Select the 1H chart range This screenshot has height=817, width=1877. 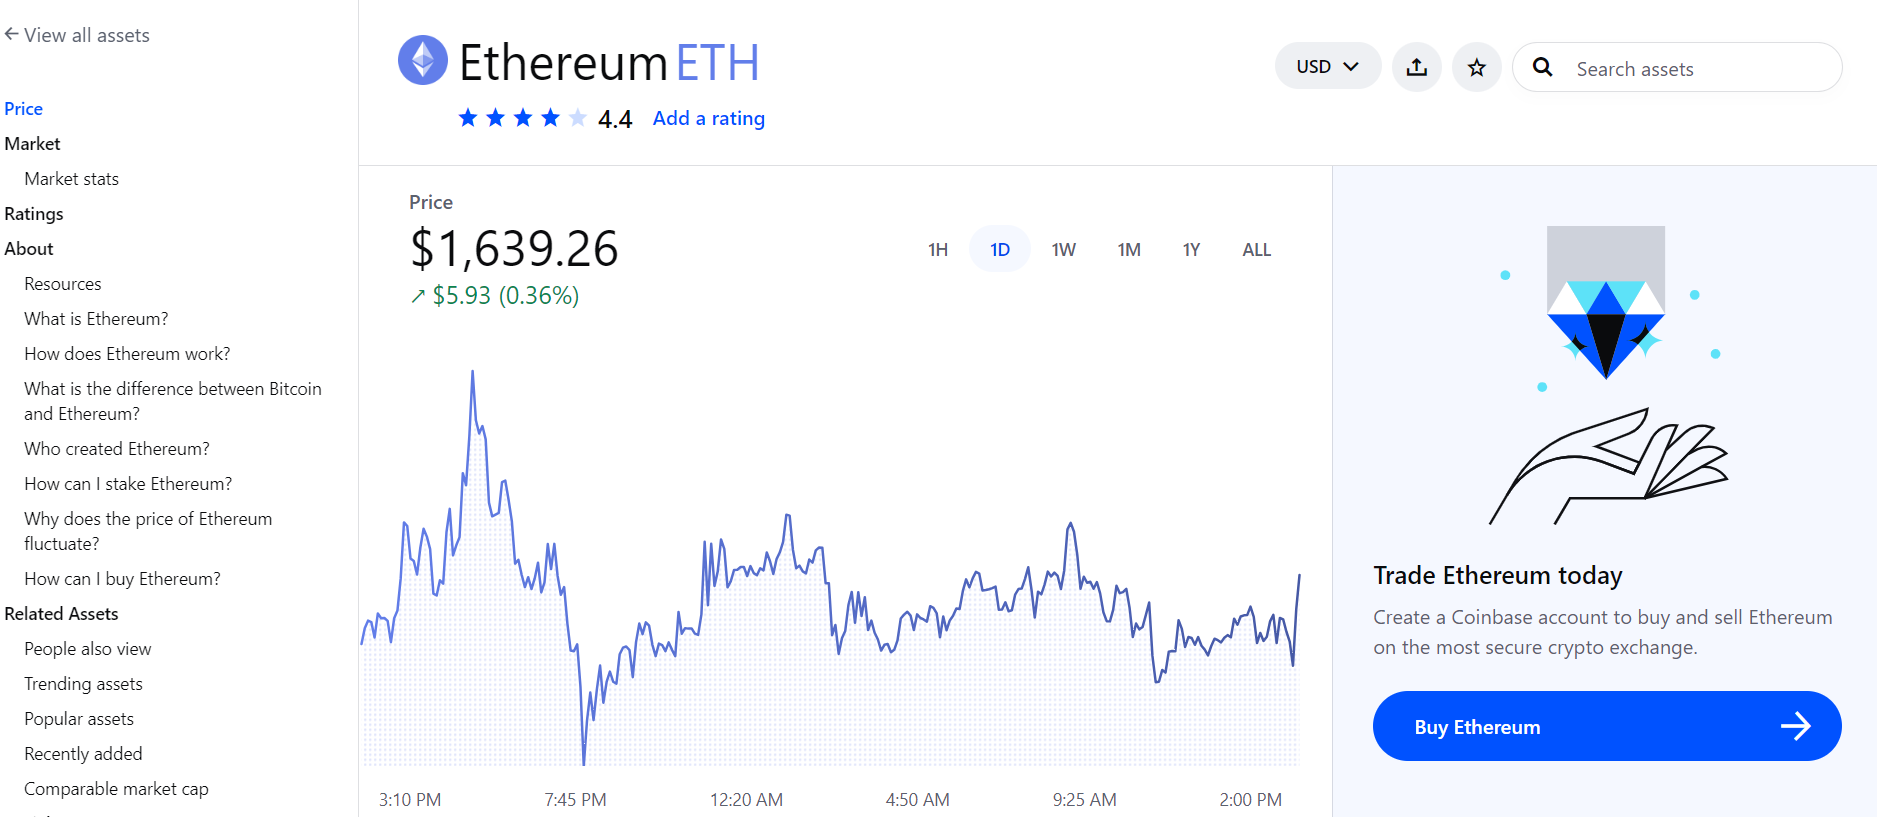coord(937,249)
